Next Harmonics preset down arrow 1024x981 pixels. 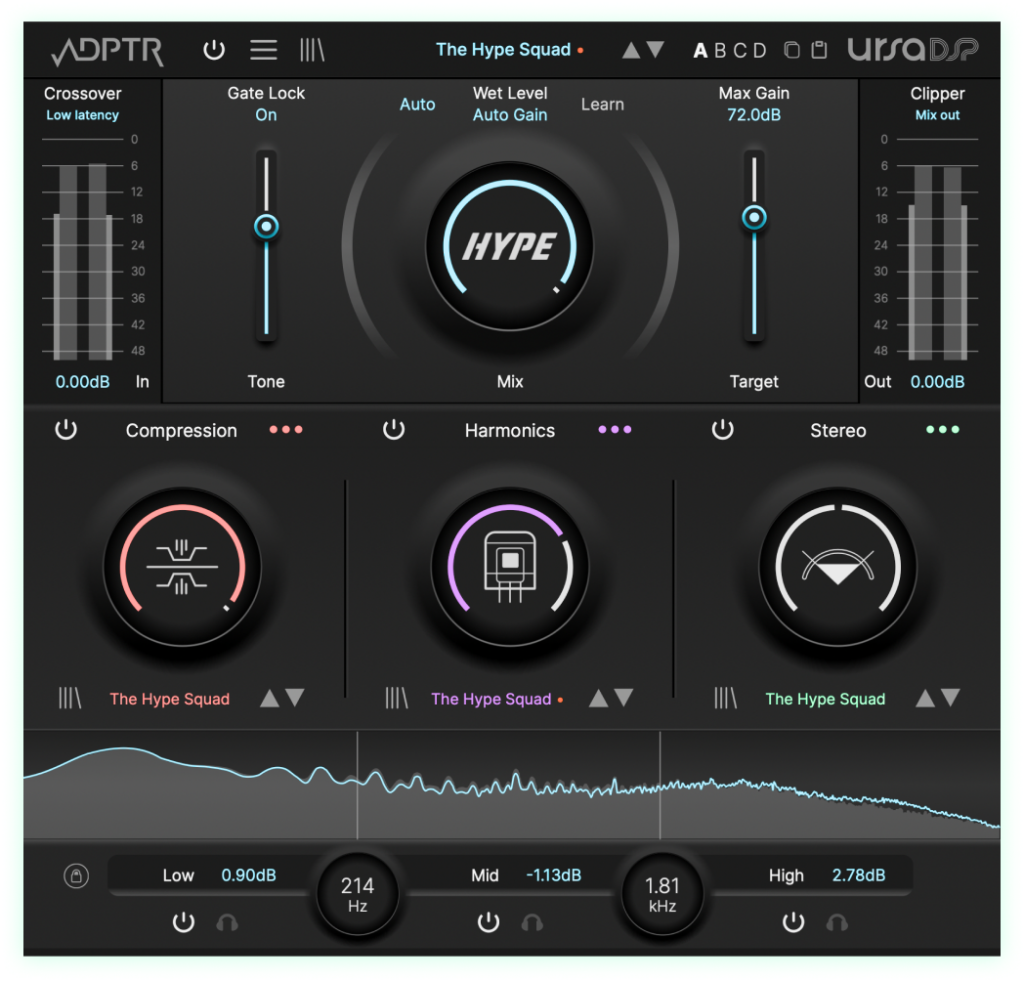pos(624,698)
